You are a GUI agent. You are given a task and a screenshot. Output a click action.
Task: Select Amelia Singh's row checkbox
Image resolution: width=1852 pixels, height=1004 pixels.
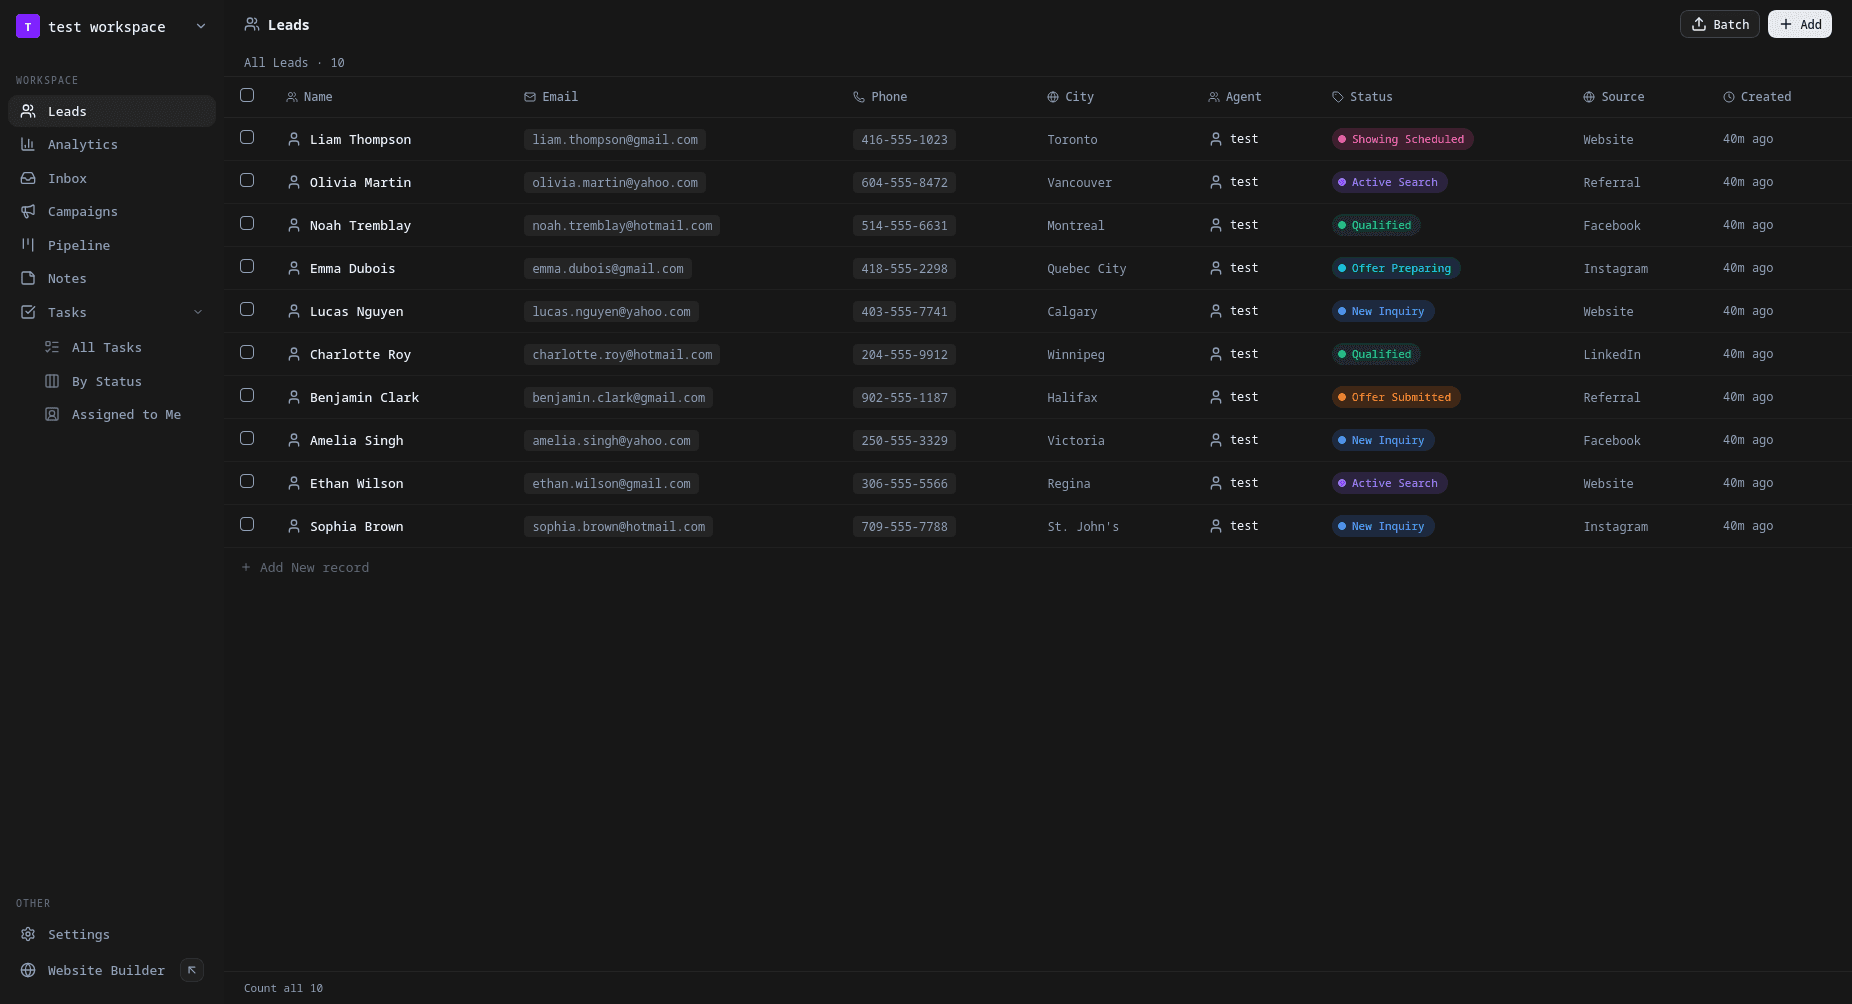(x=247, y=438)
